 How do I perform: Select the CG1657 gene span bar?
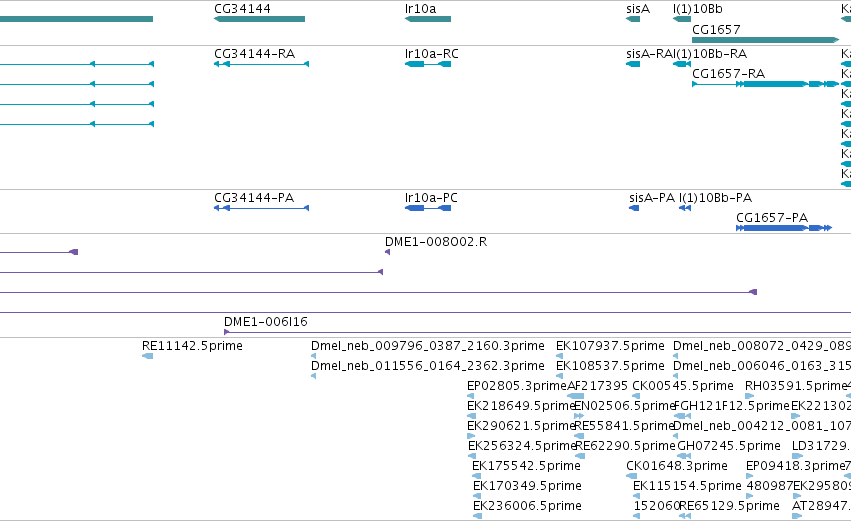tap(765, 40)
